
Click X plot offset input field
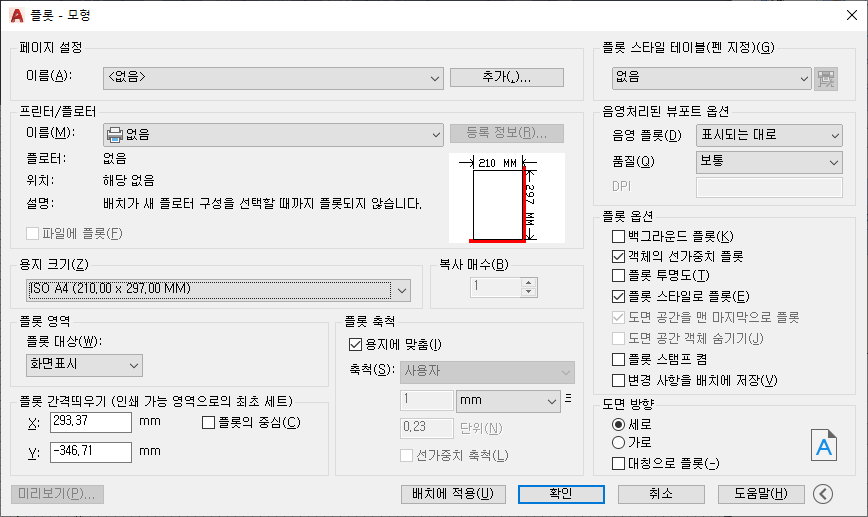[x=91, y=422]
